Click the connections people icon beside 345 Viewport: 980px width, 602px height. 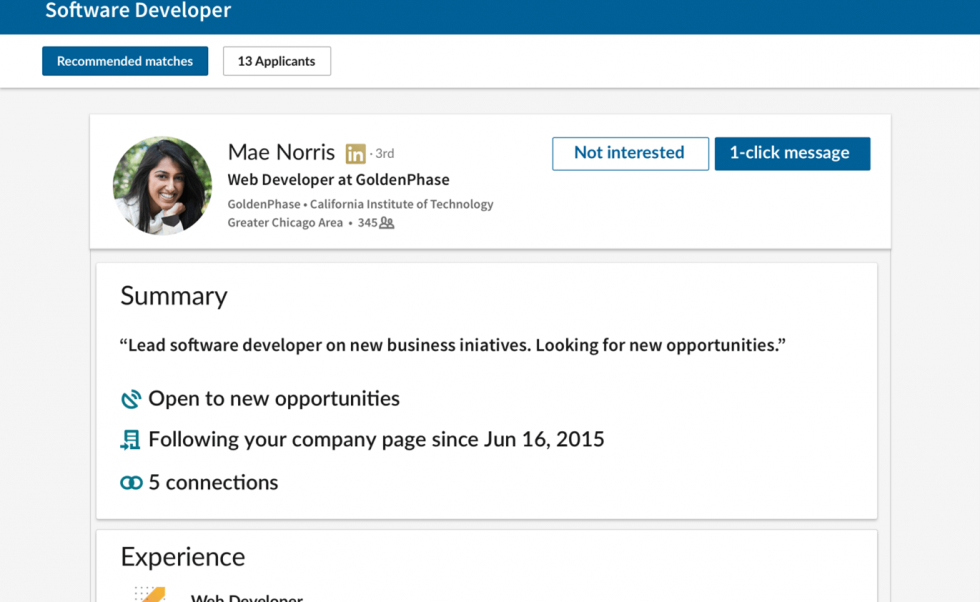click(x=386, y=223)
